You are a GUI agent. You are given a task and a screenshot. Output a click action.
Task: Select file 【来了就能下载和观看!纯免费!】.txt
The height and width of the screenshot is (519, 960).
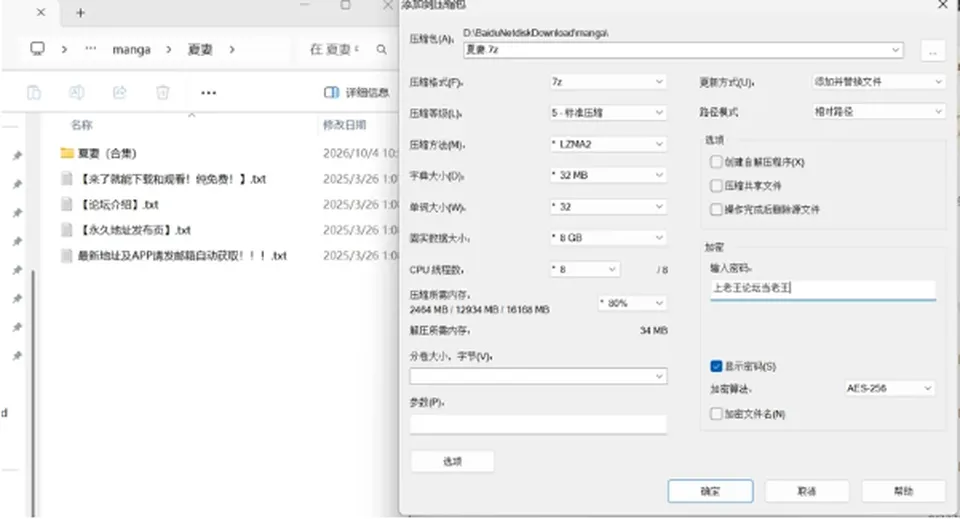172,179
